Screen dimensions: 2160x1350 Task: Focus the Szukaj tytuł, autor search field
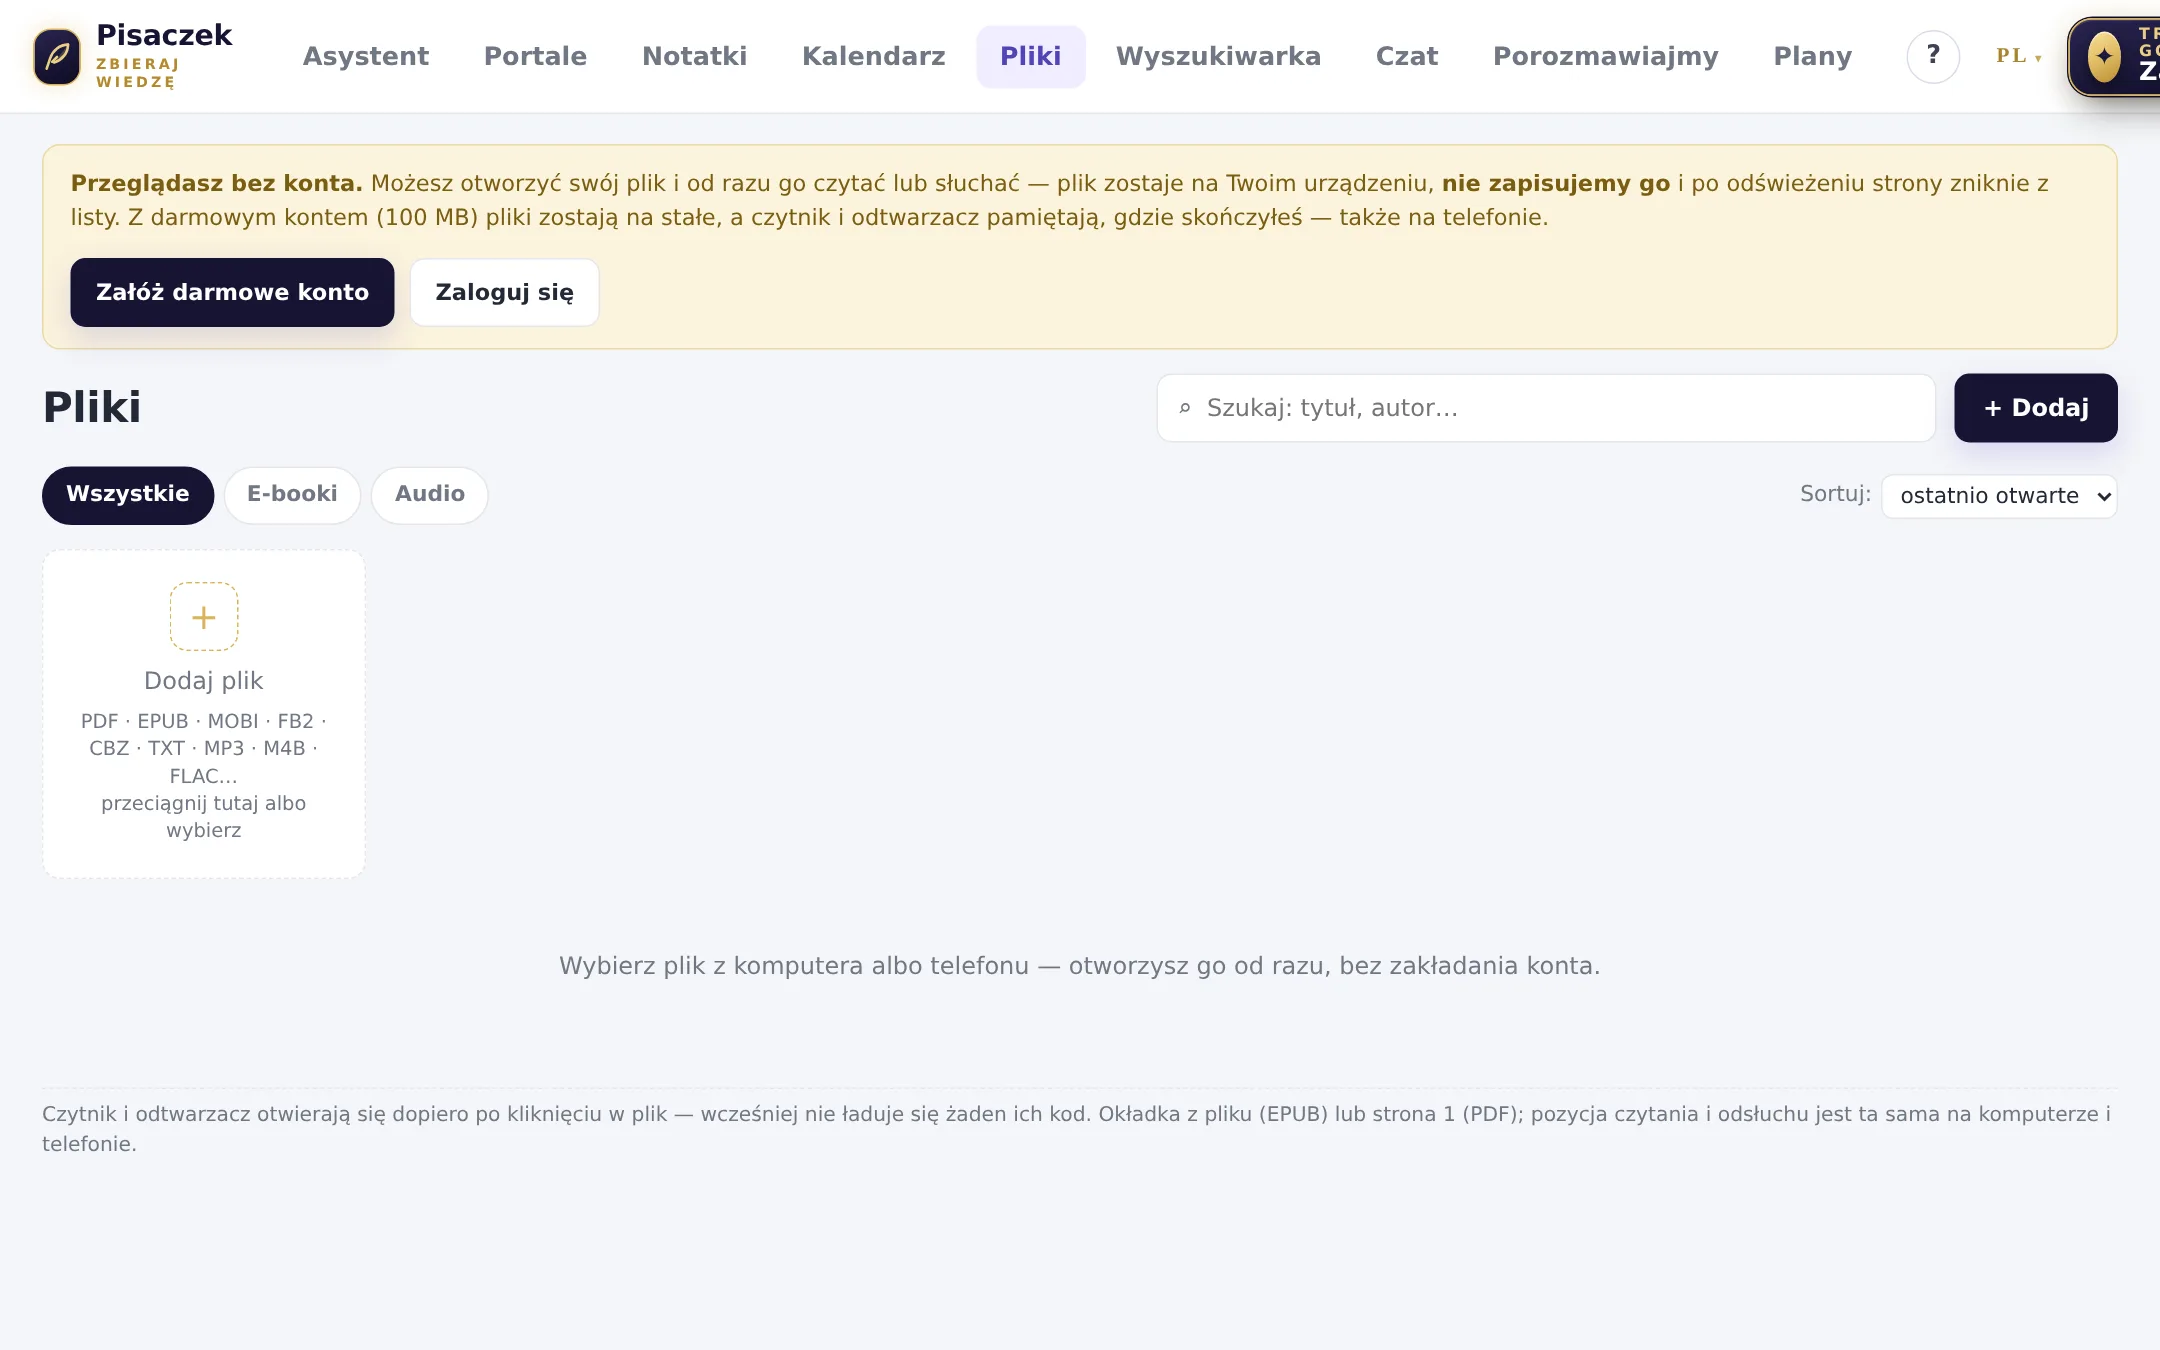click(x=1546, y=408)
